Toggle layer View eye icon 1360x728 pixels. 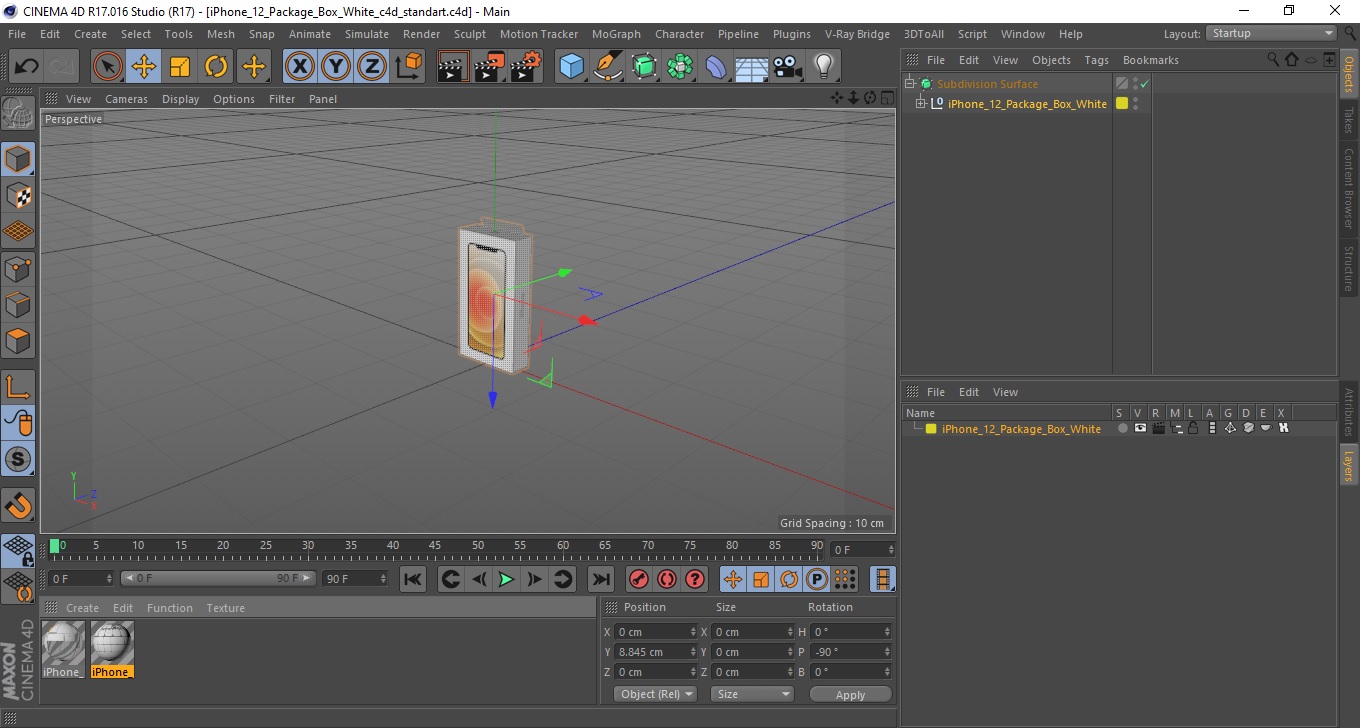pyautogui.click(x=1140, y=428)
